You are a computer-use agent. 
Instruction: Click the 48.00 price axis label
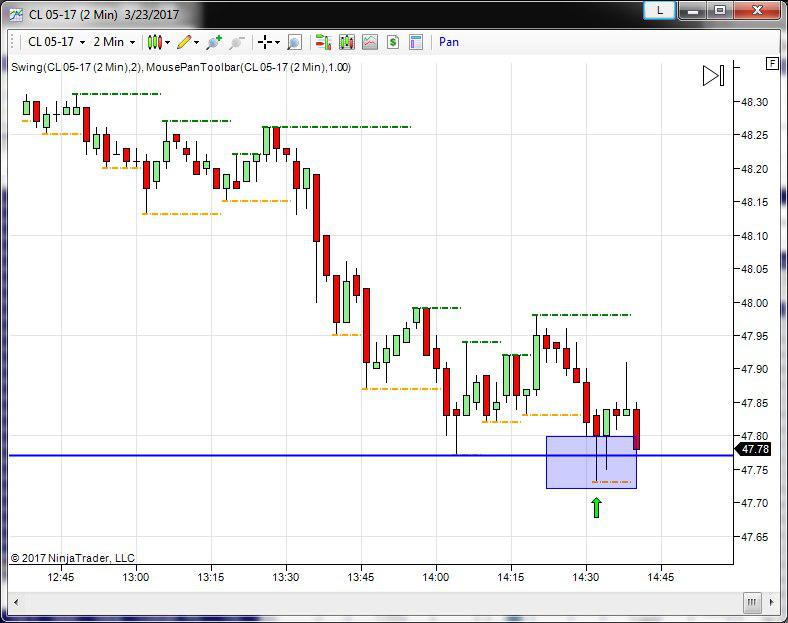pos(754,302)
